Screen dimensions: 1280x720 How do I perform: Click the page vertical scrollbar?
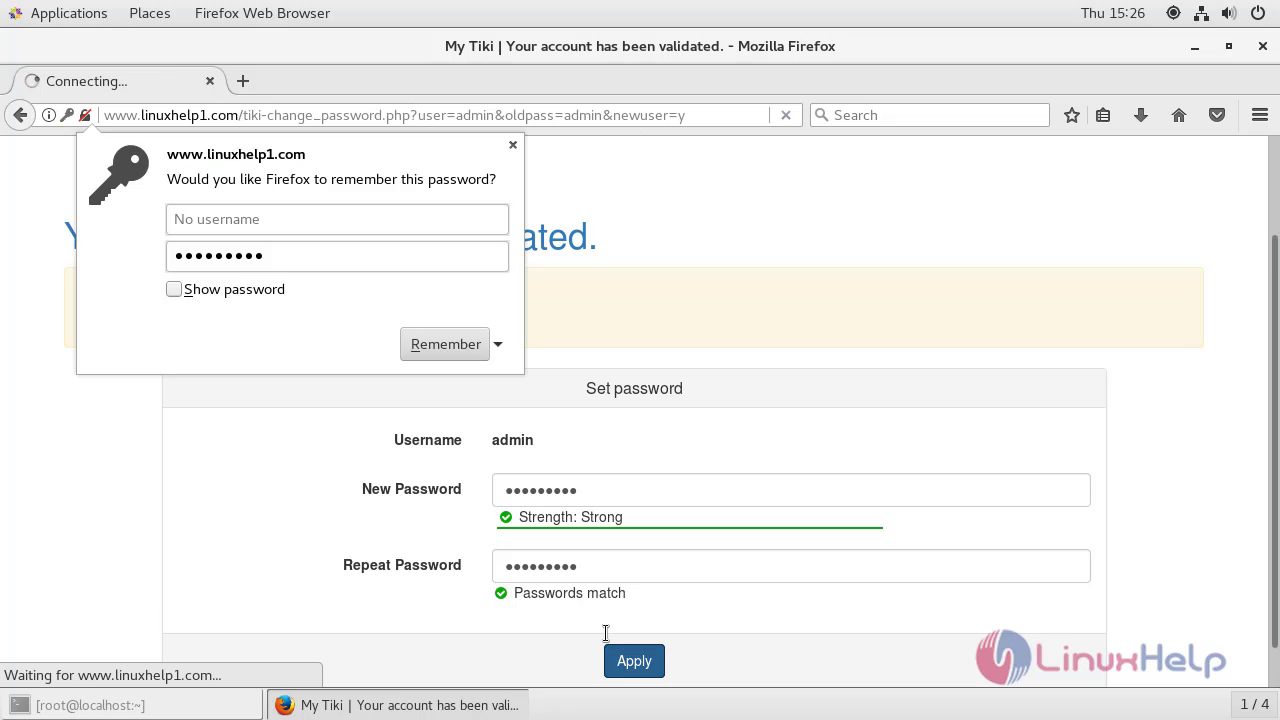click(1274, 440)
